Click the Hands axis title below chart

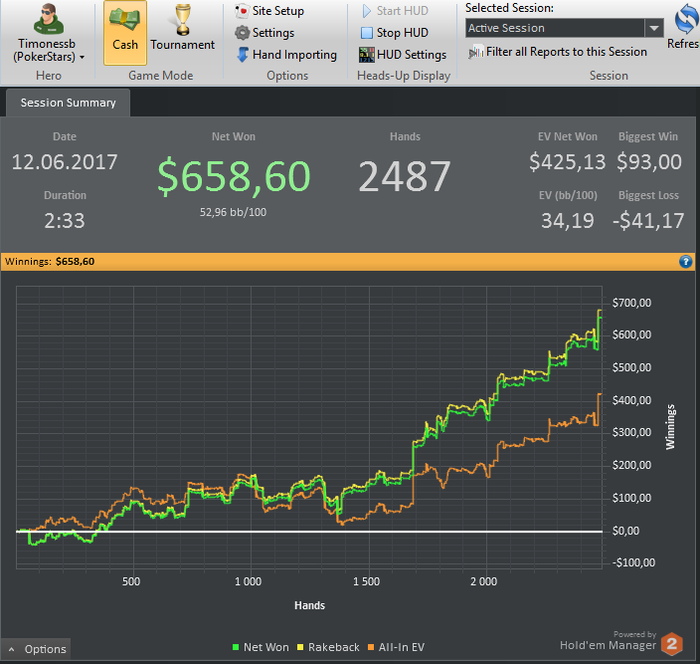click(310, 606)
